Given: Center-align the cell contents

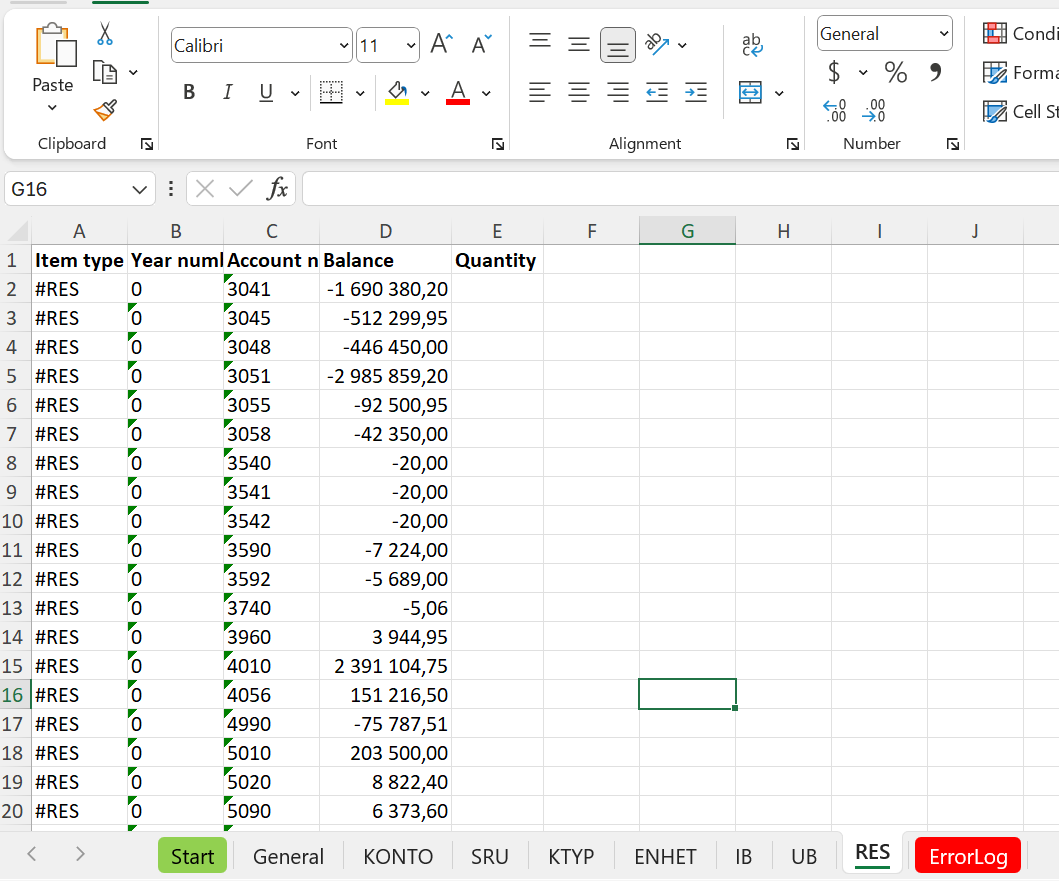Looking at the screenshot, I should 578,92.
